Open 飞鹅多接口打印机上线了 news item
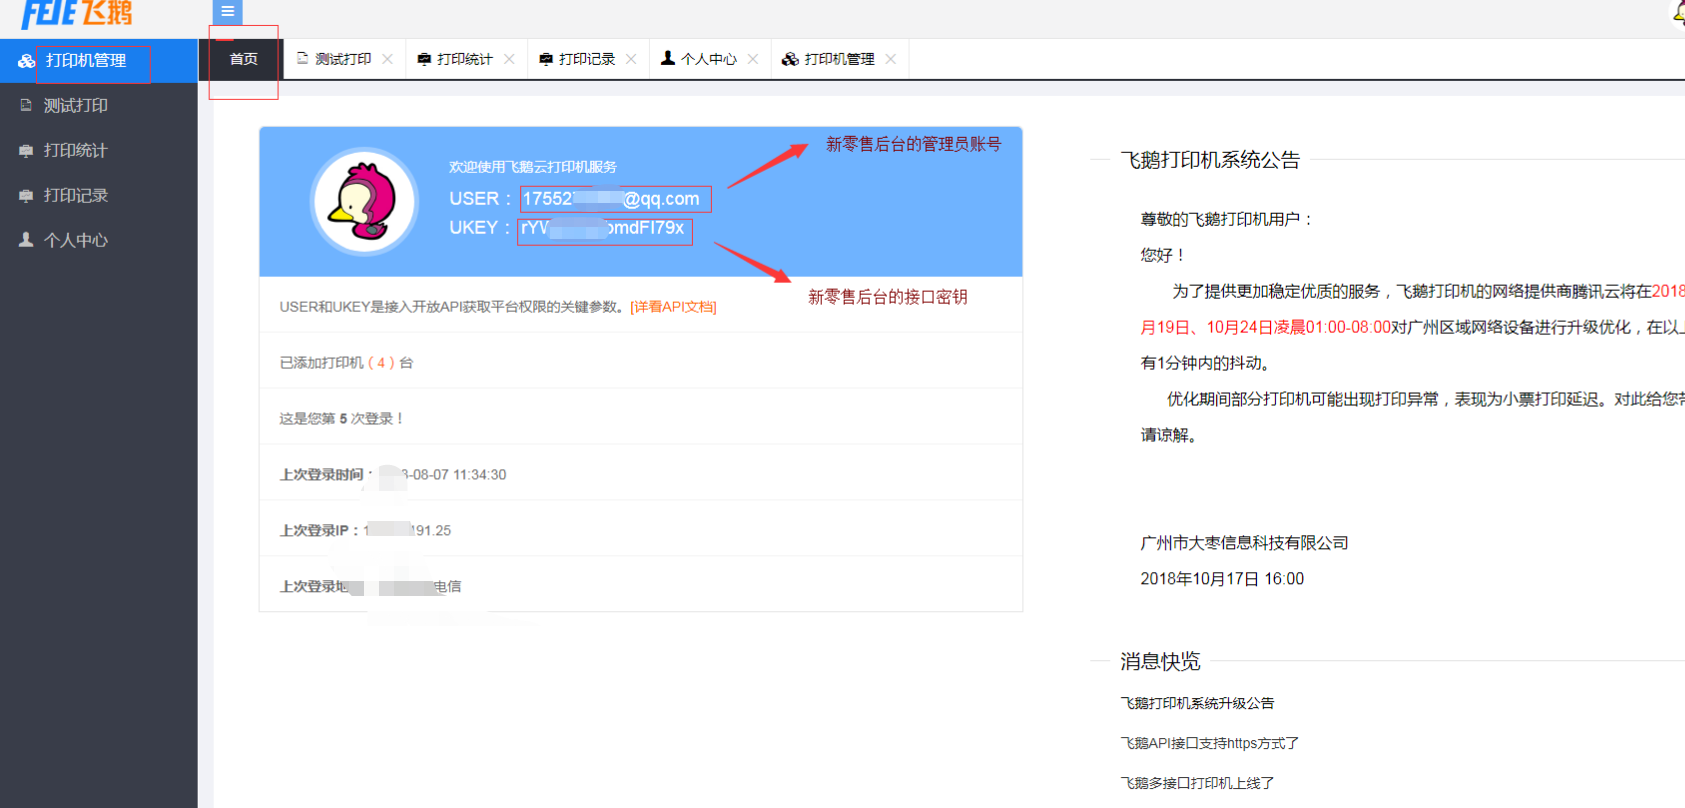 1197,783
